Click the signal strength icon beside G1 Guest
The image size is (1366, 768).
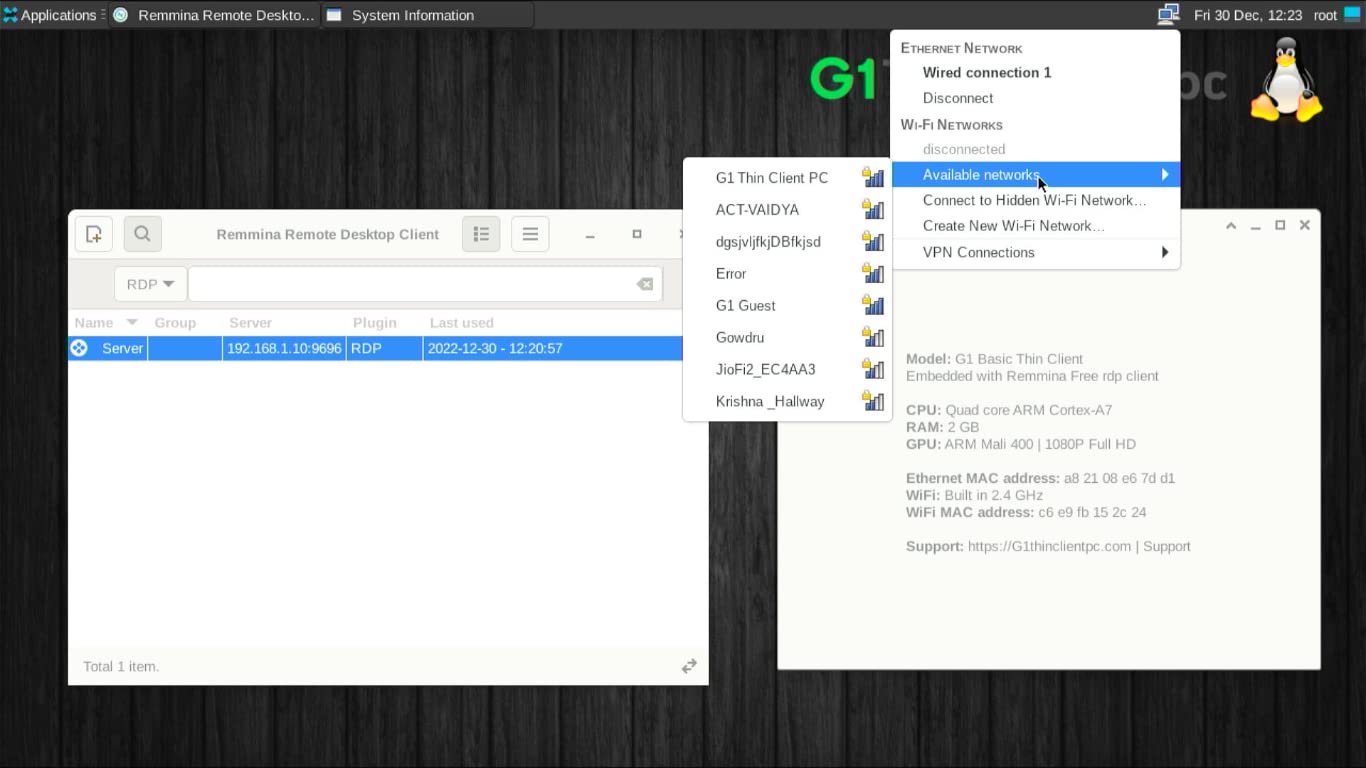pos(872,305)
